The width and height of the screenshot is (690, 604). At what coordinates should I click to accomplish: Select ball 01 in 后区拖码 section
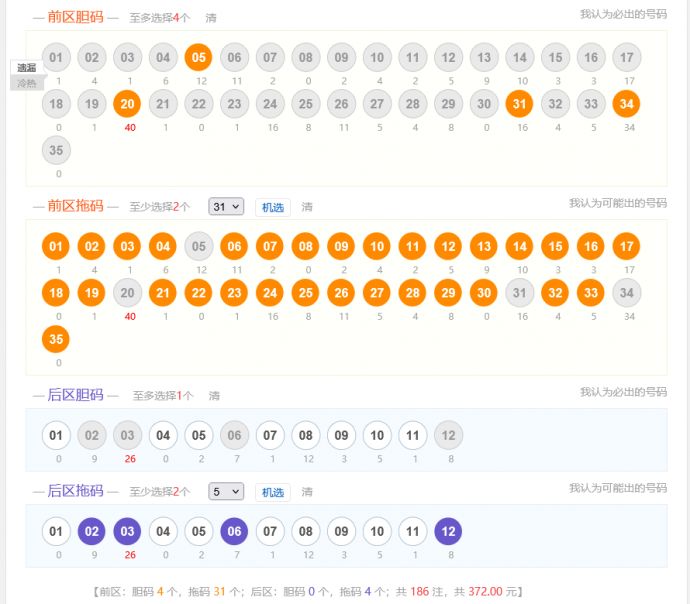[56, 531]
